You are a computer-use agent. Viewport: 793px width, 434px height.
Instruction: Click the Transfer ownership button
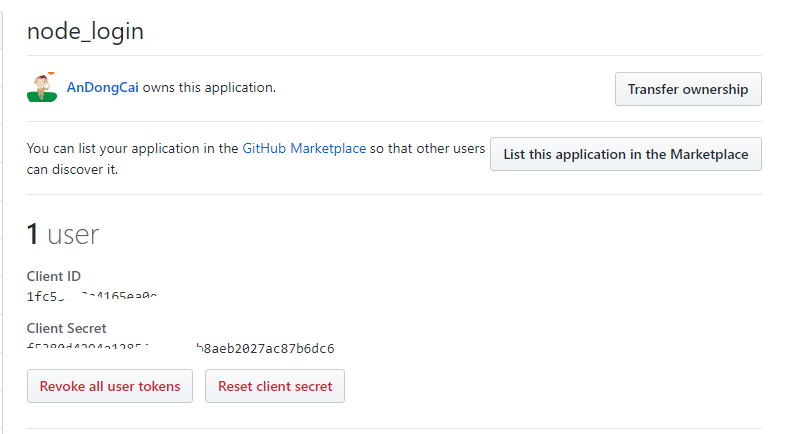688,89
